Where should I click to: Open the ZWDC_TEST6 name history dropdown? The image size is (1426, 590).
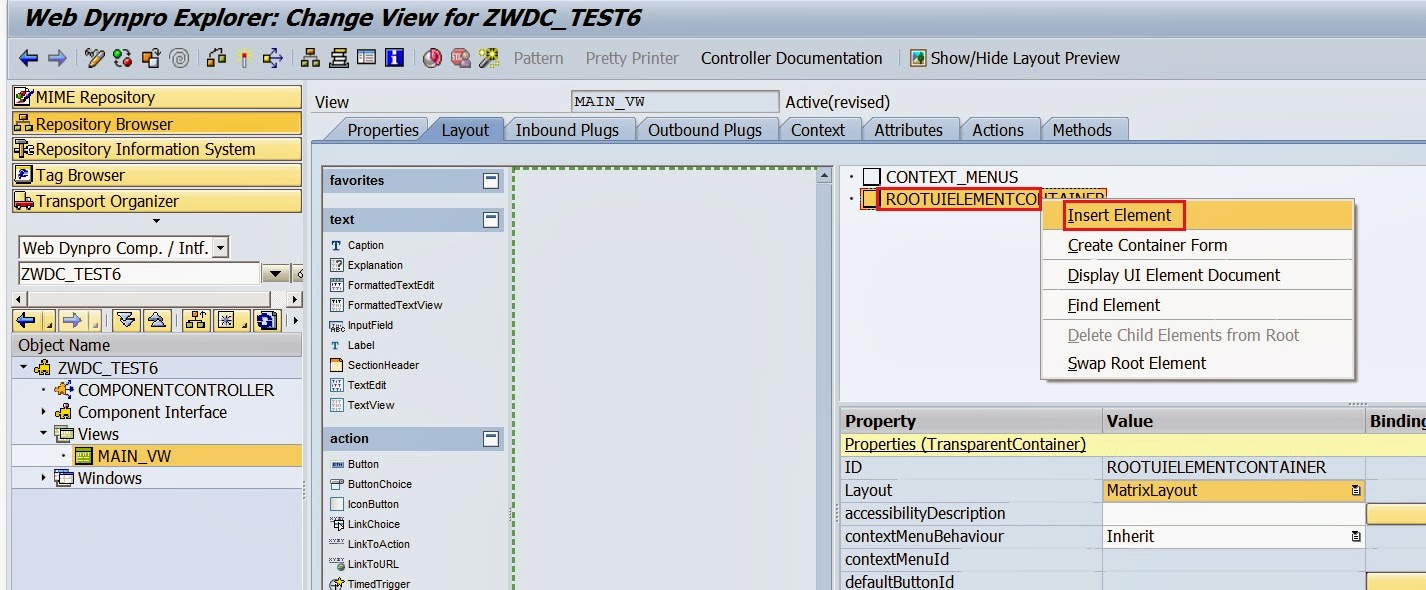pyautogui.click(x=276, y=274)
